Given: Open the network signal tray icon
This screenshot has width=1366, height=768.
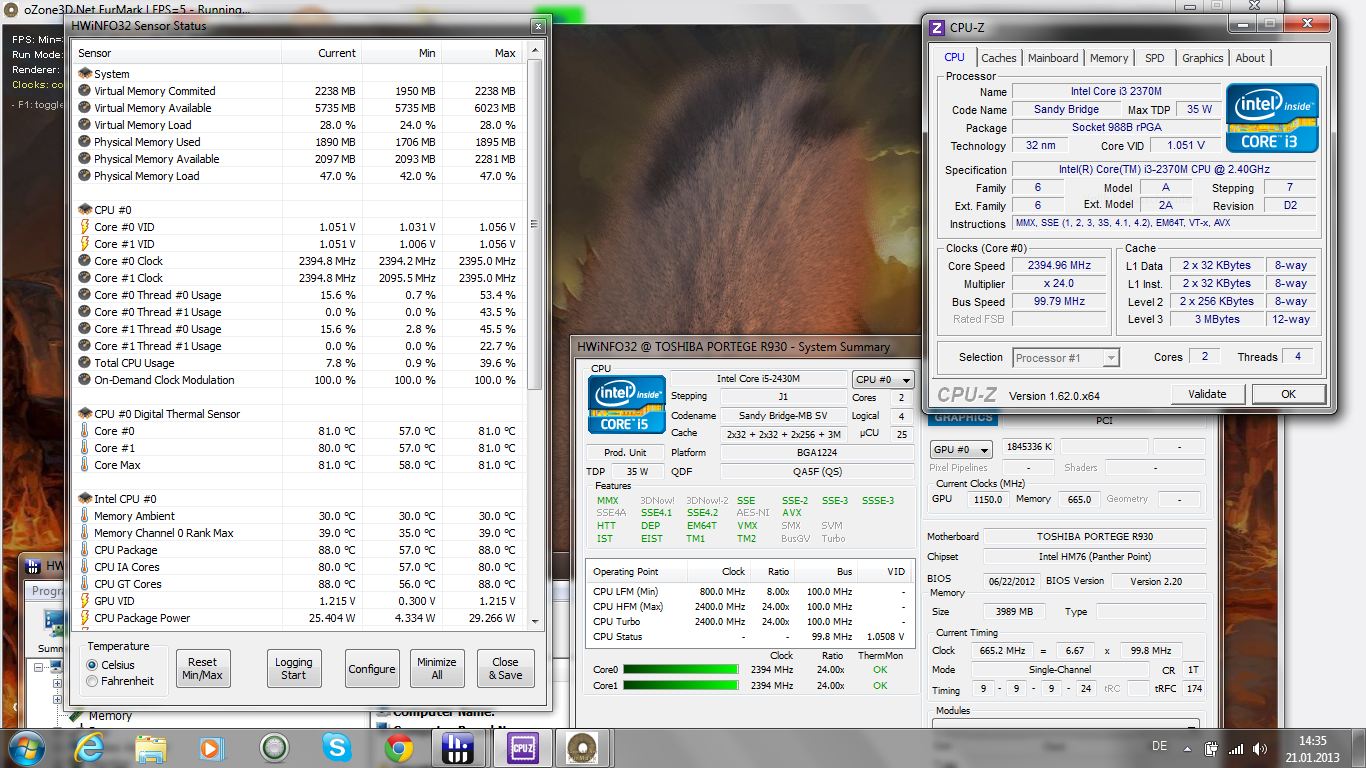Looking at the screenshot, I should click(x=1236, y=748).
